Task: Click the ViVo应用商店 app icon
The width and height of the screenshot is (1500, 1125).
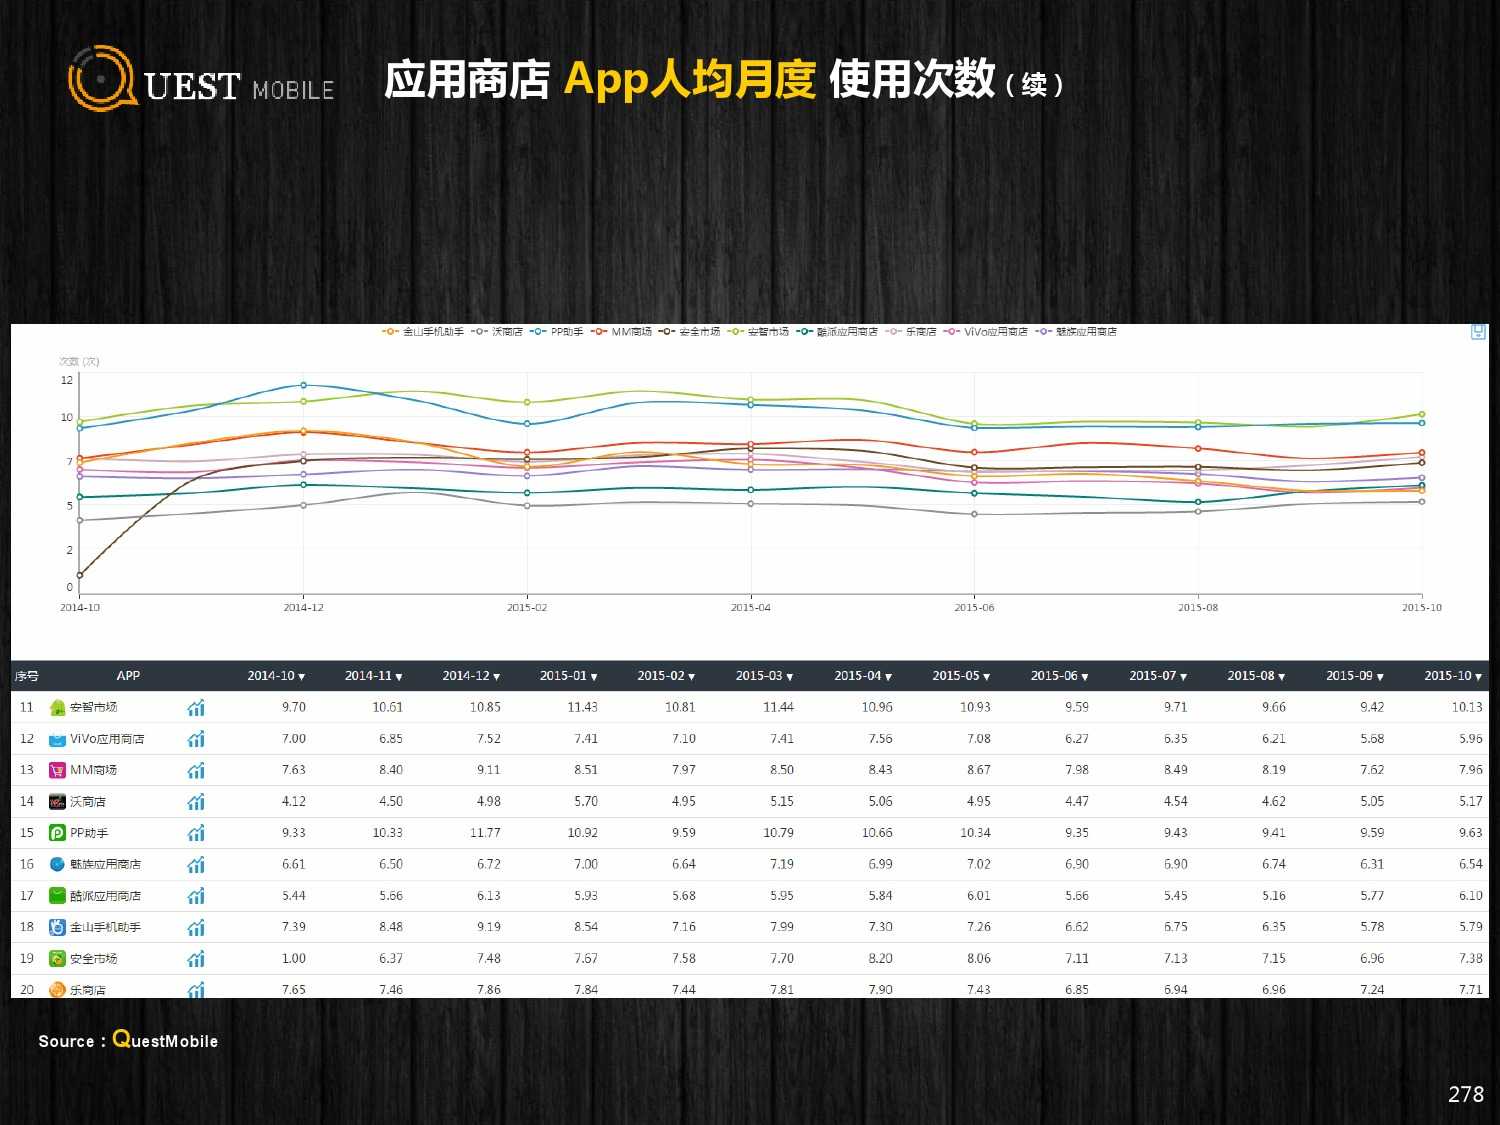Action: click(57, 739)
